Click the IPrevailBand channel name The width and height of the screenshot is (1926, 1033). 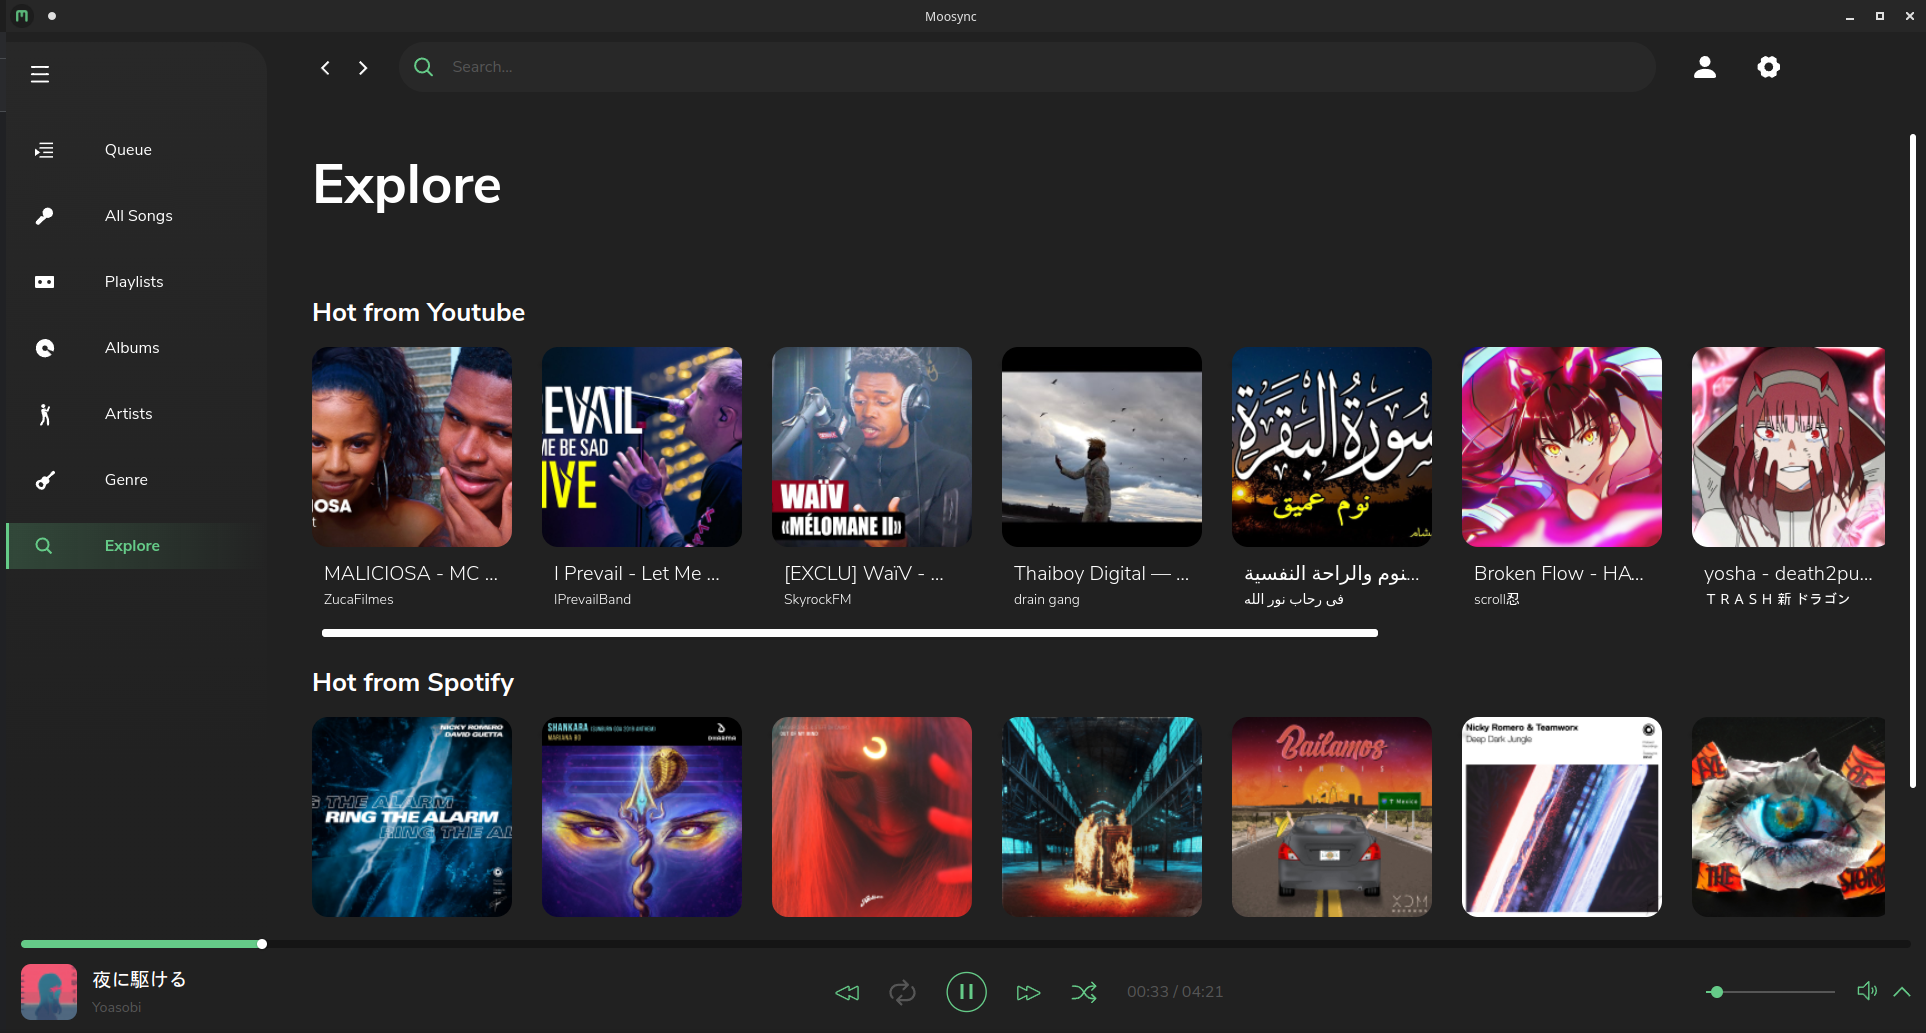[x=593, y=600]
